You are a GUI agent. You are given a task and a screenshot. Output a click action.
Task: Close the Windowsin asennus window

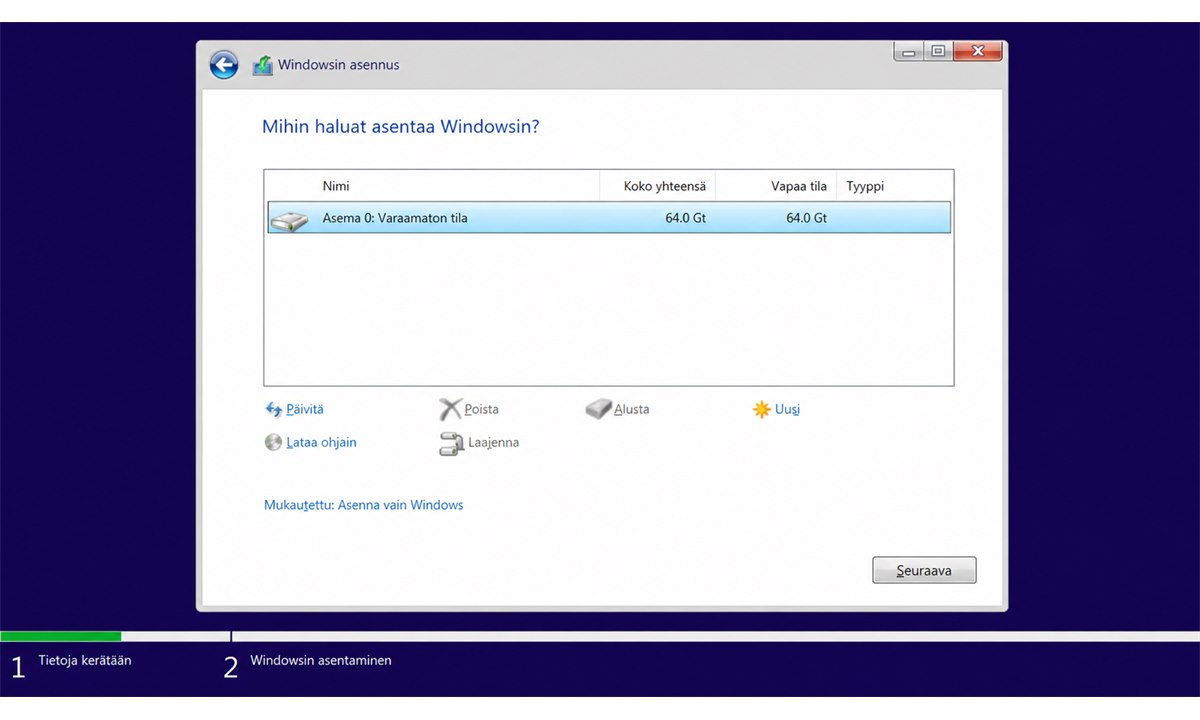(x=978, y=51)
